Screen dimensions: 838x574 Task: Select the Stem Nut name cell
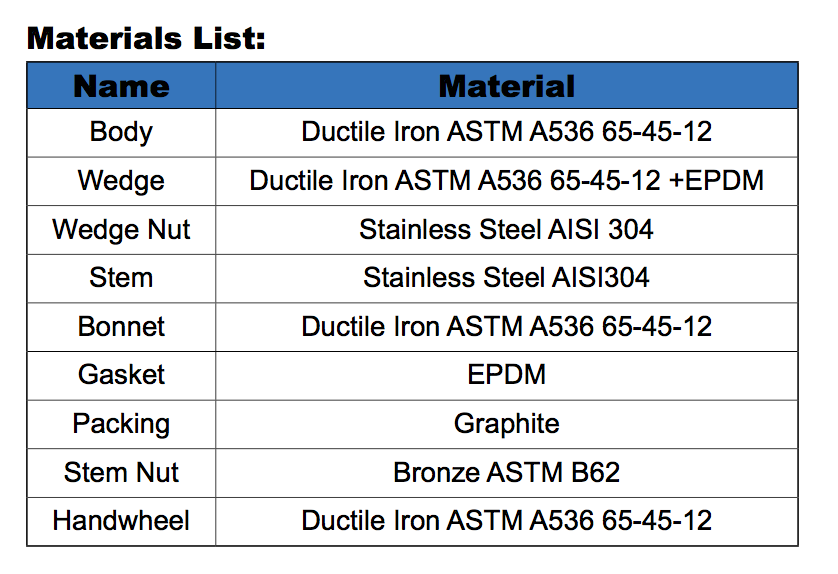[x=121, y=472]
